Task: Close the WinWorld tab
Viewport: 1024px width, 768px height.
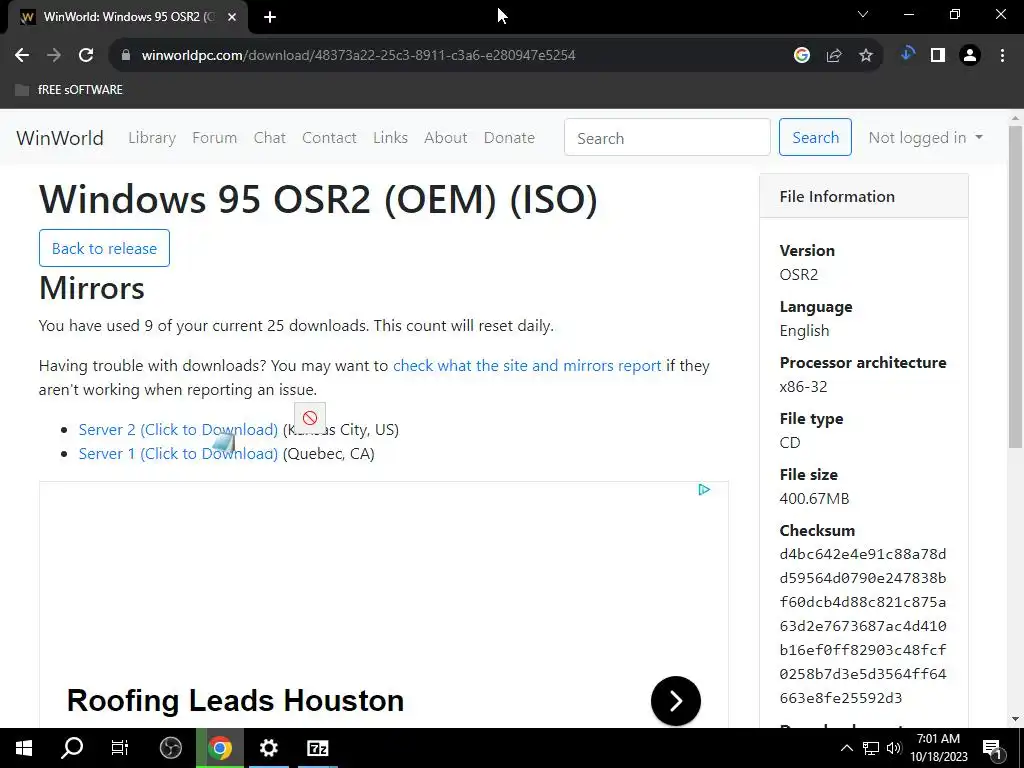Action: (232, 17)
